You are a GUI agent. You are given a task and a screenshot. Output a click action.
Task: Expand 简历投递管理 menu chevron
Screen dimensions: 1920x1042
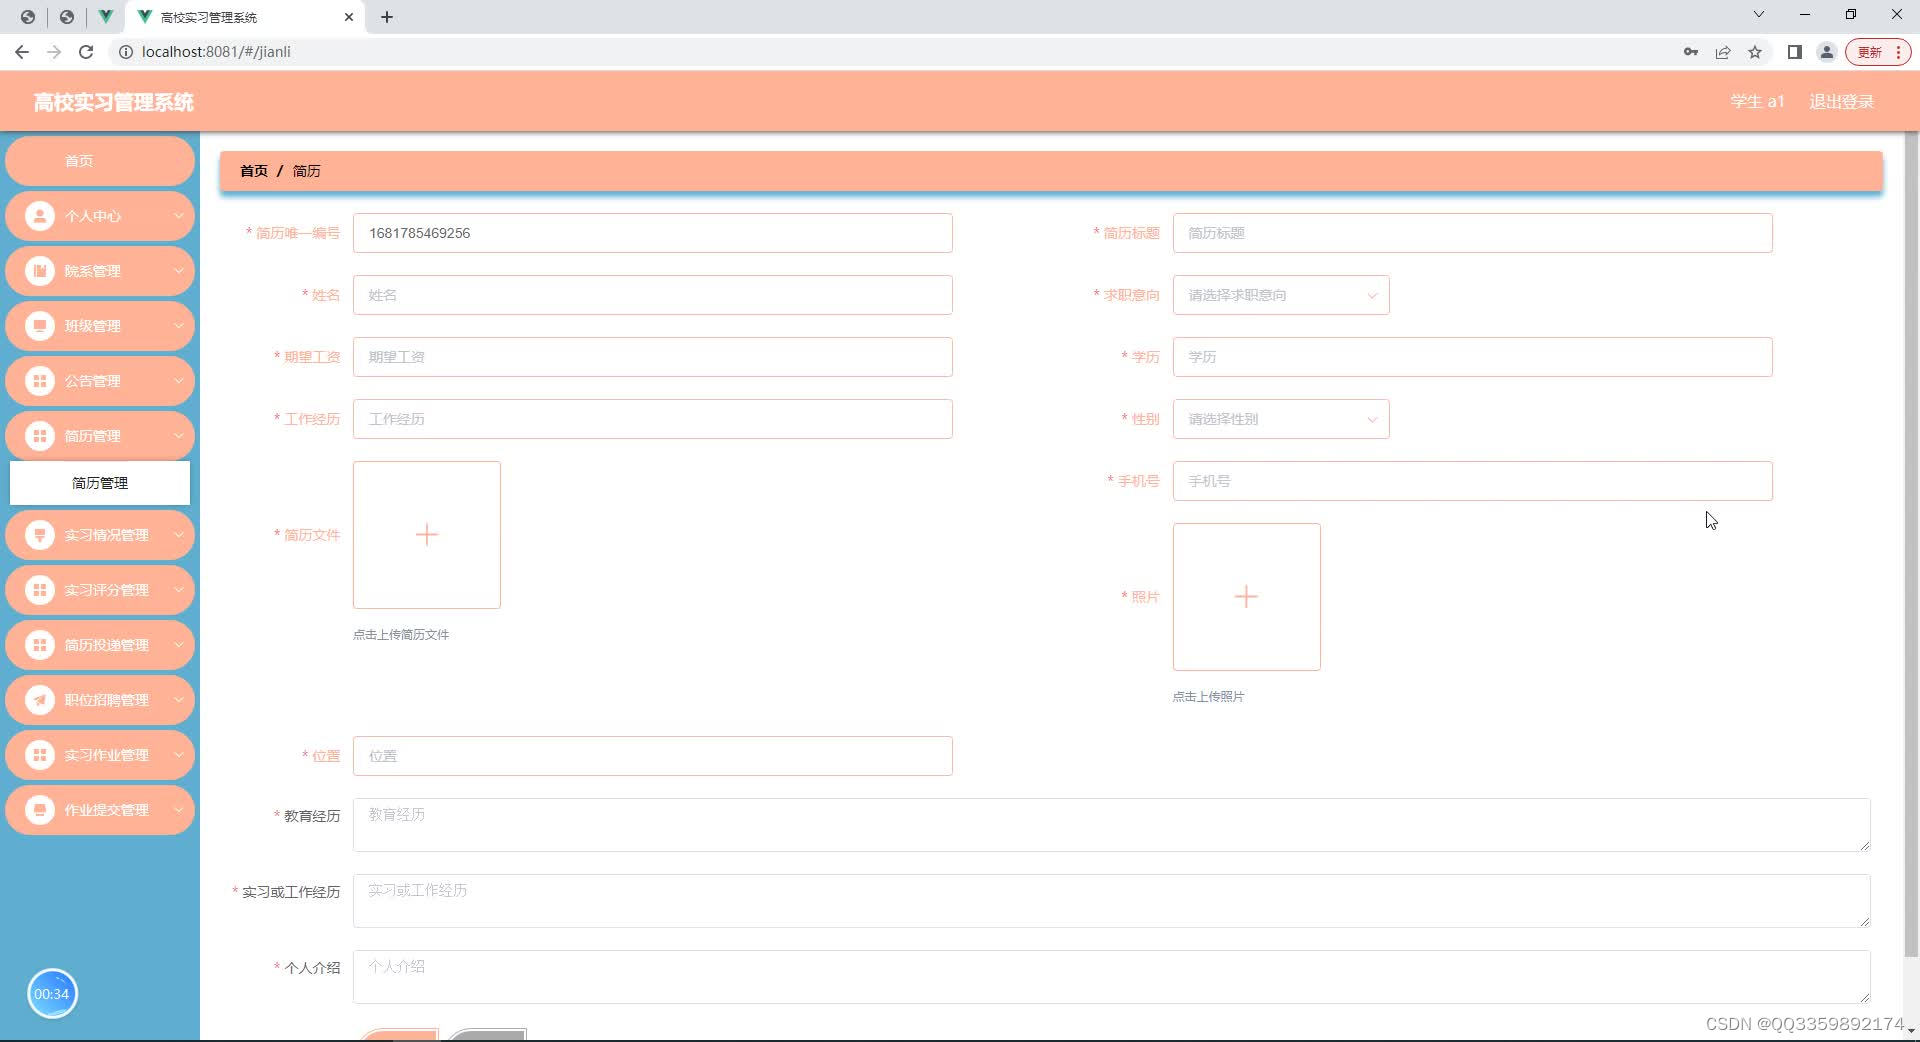tap(179, 645)
